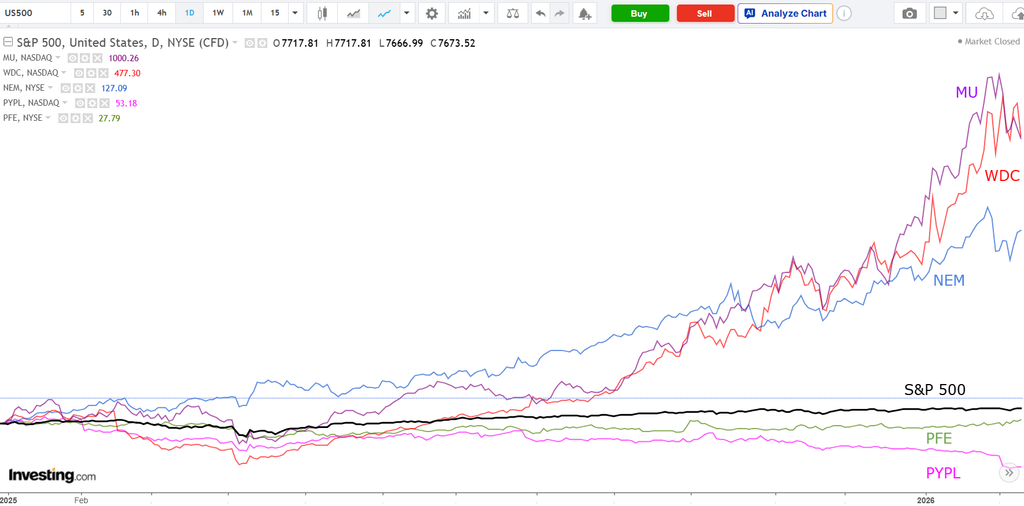Select the 1D timeframe
This screenshot has height=506, width=1024.
click(189, 13)
